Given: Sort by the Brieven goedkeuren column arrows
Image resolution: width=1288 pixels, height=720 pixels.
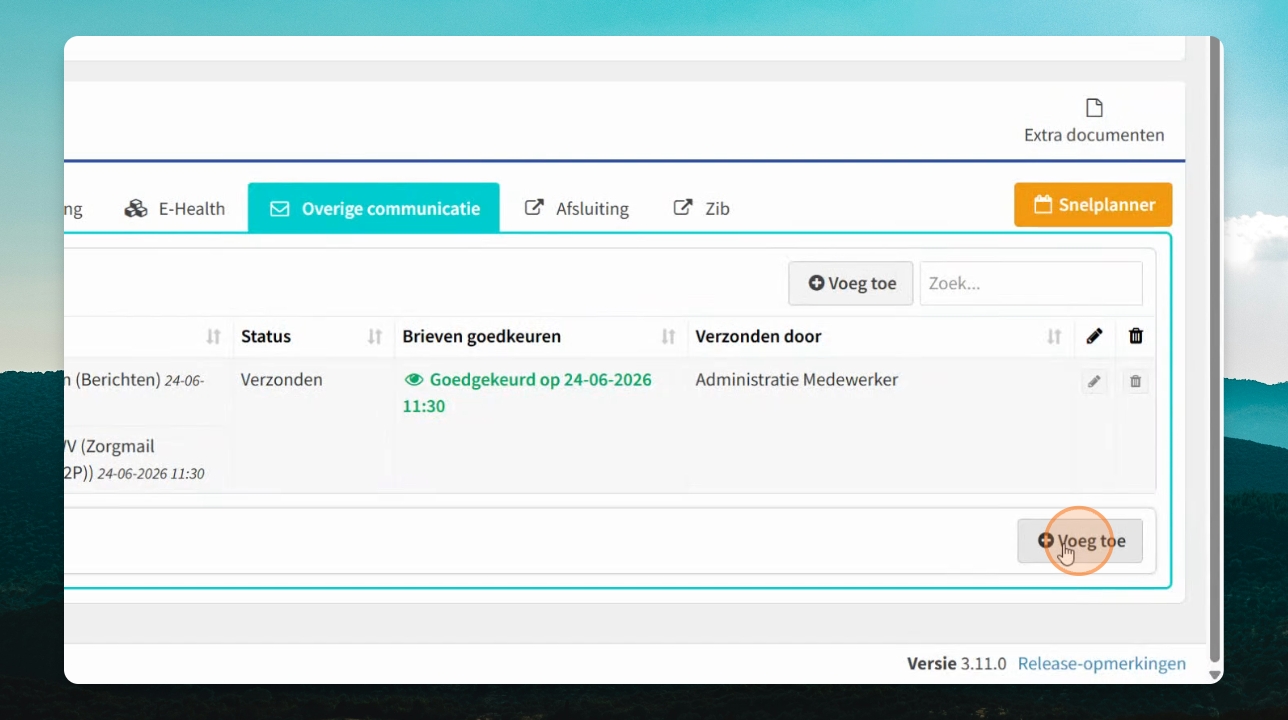Looking at the screenshot, I should (668, 337).
